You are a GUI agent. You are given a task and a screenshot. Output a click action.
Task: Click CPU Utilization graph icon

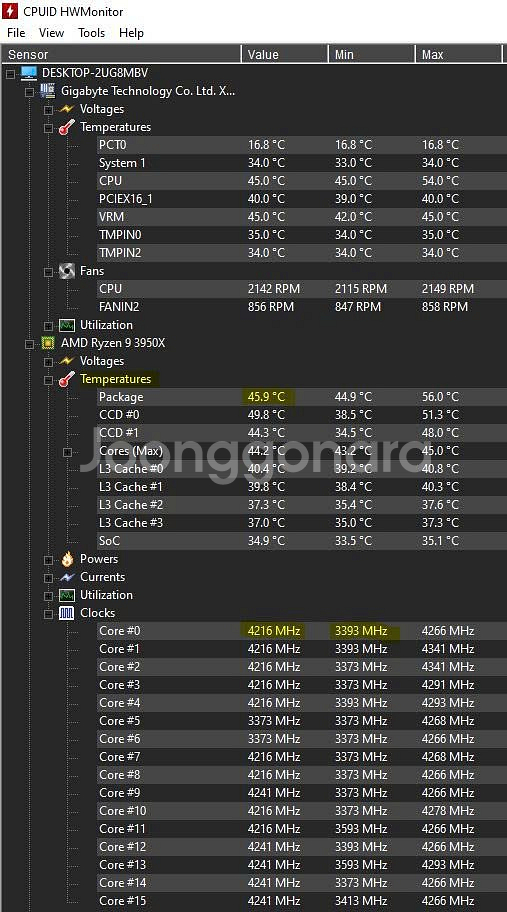pyautogui.click(x=67, y=594)
